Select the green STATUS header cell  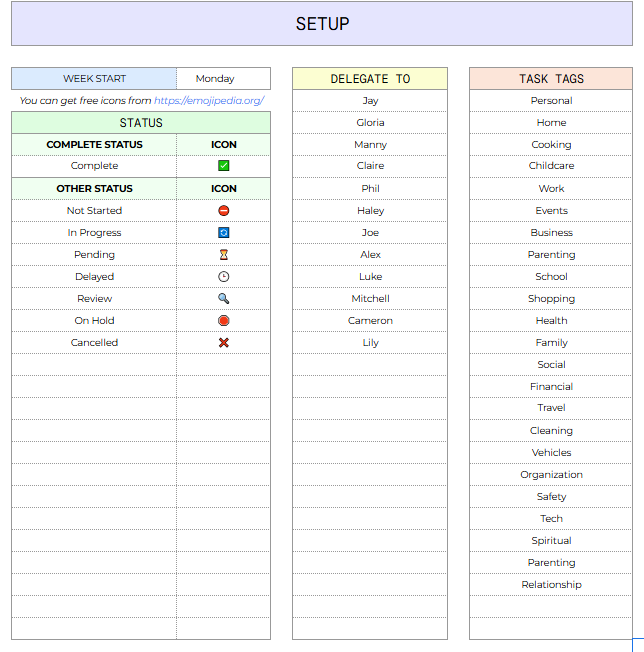click(141, 123)
